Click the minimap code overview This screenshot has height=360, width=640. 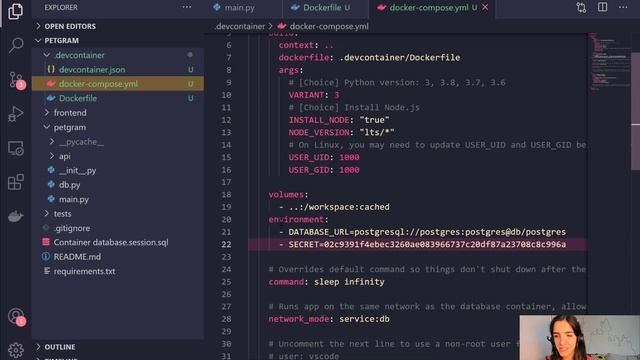click(x=609, y=61)
